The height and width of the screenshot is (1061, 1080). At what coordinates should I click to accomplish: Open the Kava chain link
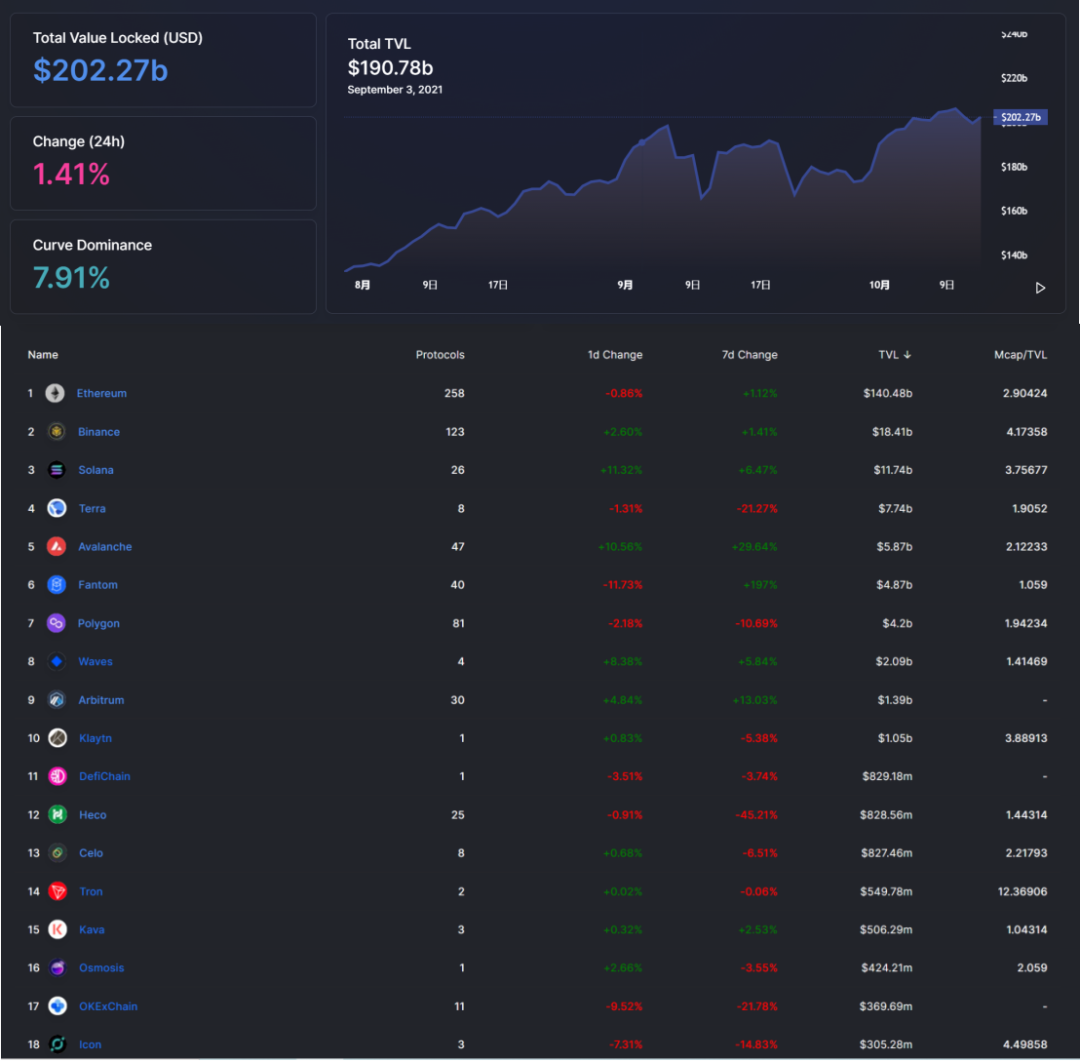click(92, 929)
